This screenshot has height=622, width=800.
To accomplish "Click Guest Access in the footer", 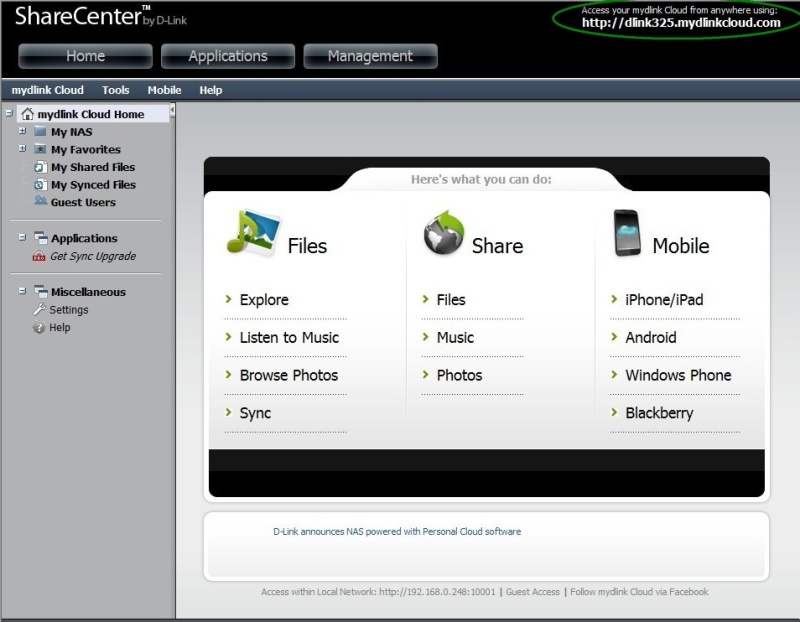I will click(533, 592).
